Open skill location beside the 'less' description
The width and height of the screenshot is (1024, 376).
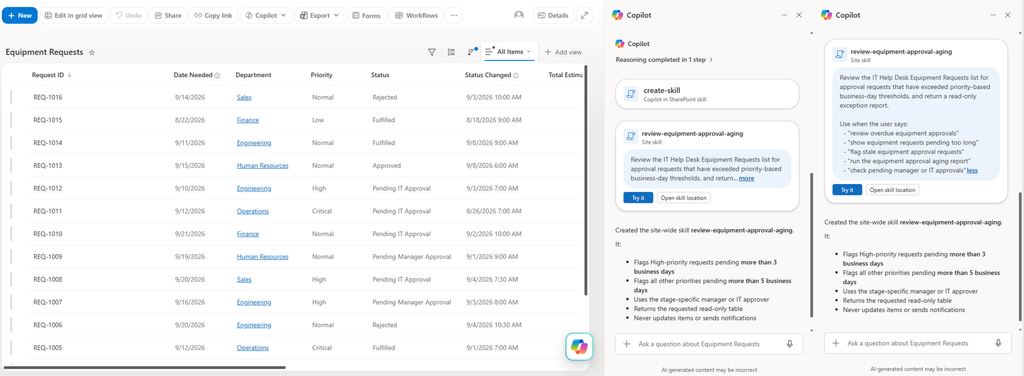point(892,190)
